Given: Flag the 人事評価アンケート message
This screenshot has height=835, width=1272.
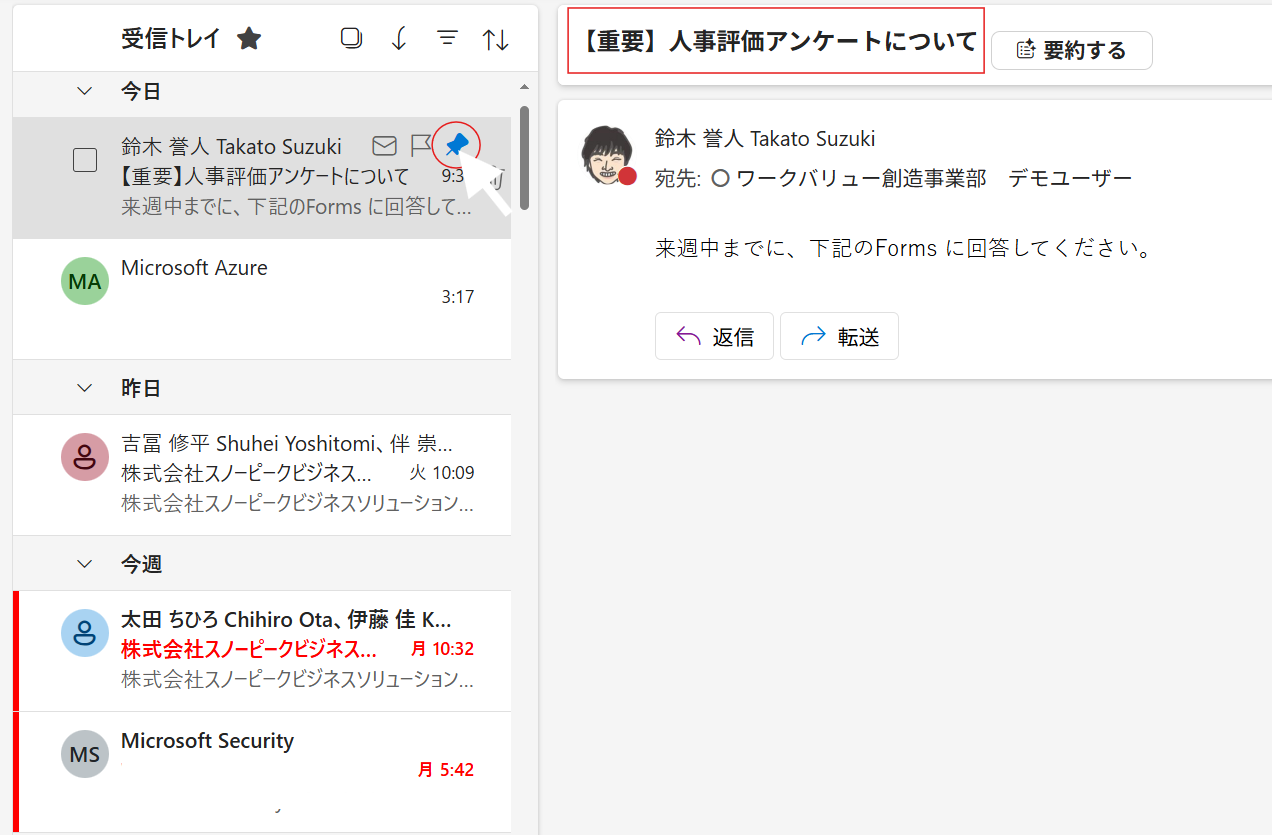Looking at the screenshot, I should [420, 147].
